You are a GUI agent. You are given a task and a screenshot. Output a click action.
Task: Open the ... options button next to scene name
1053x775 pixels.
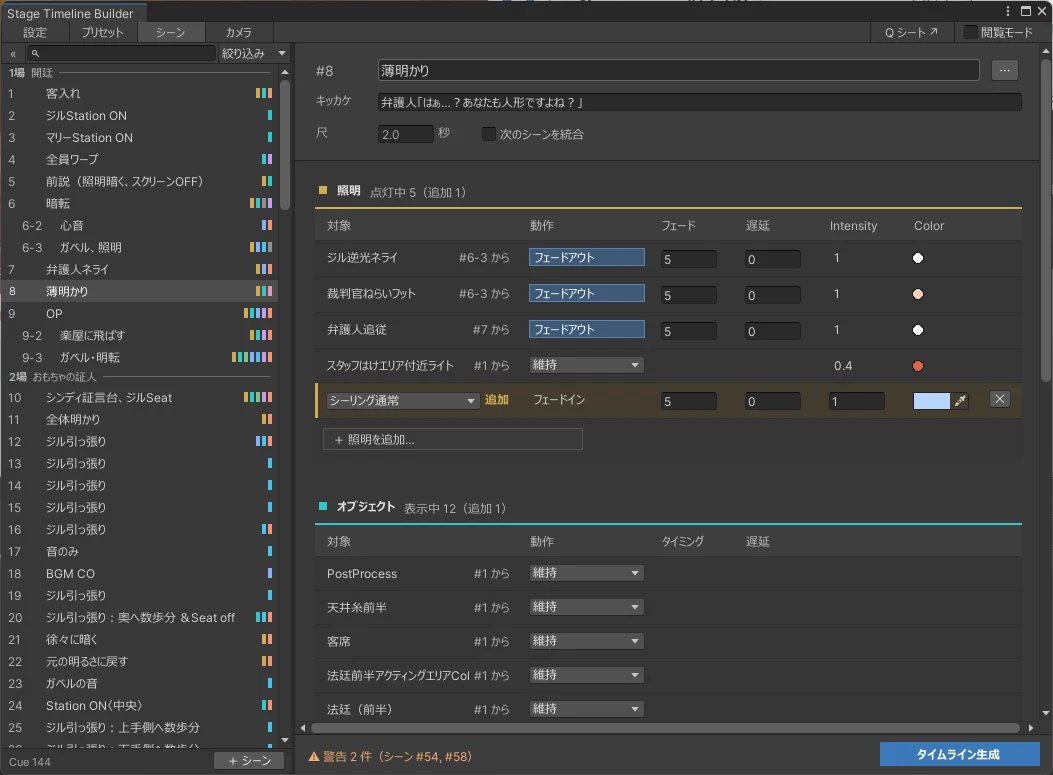point(1005,71)
